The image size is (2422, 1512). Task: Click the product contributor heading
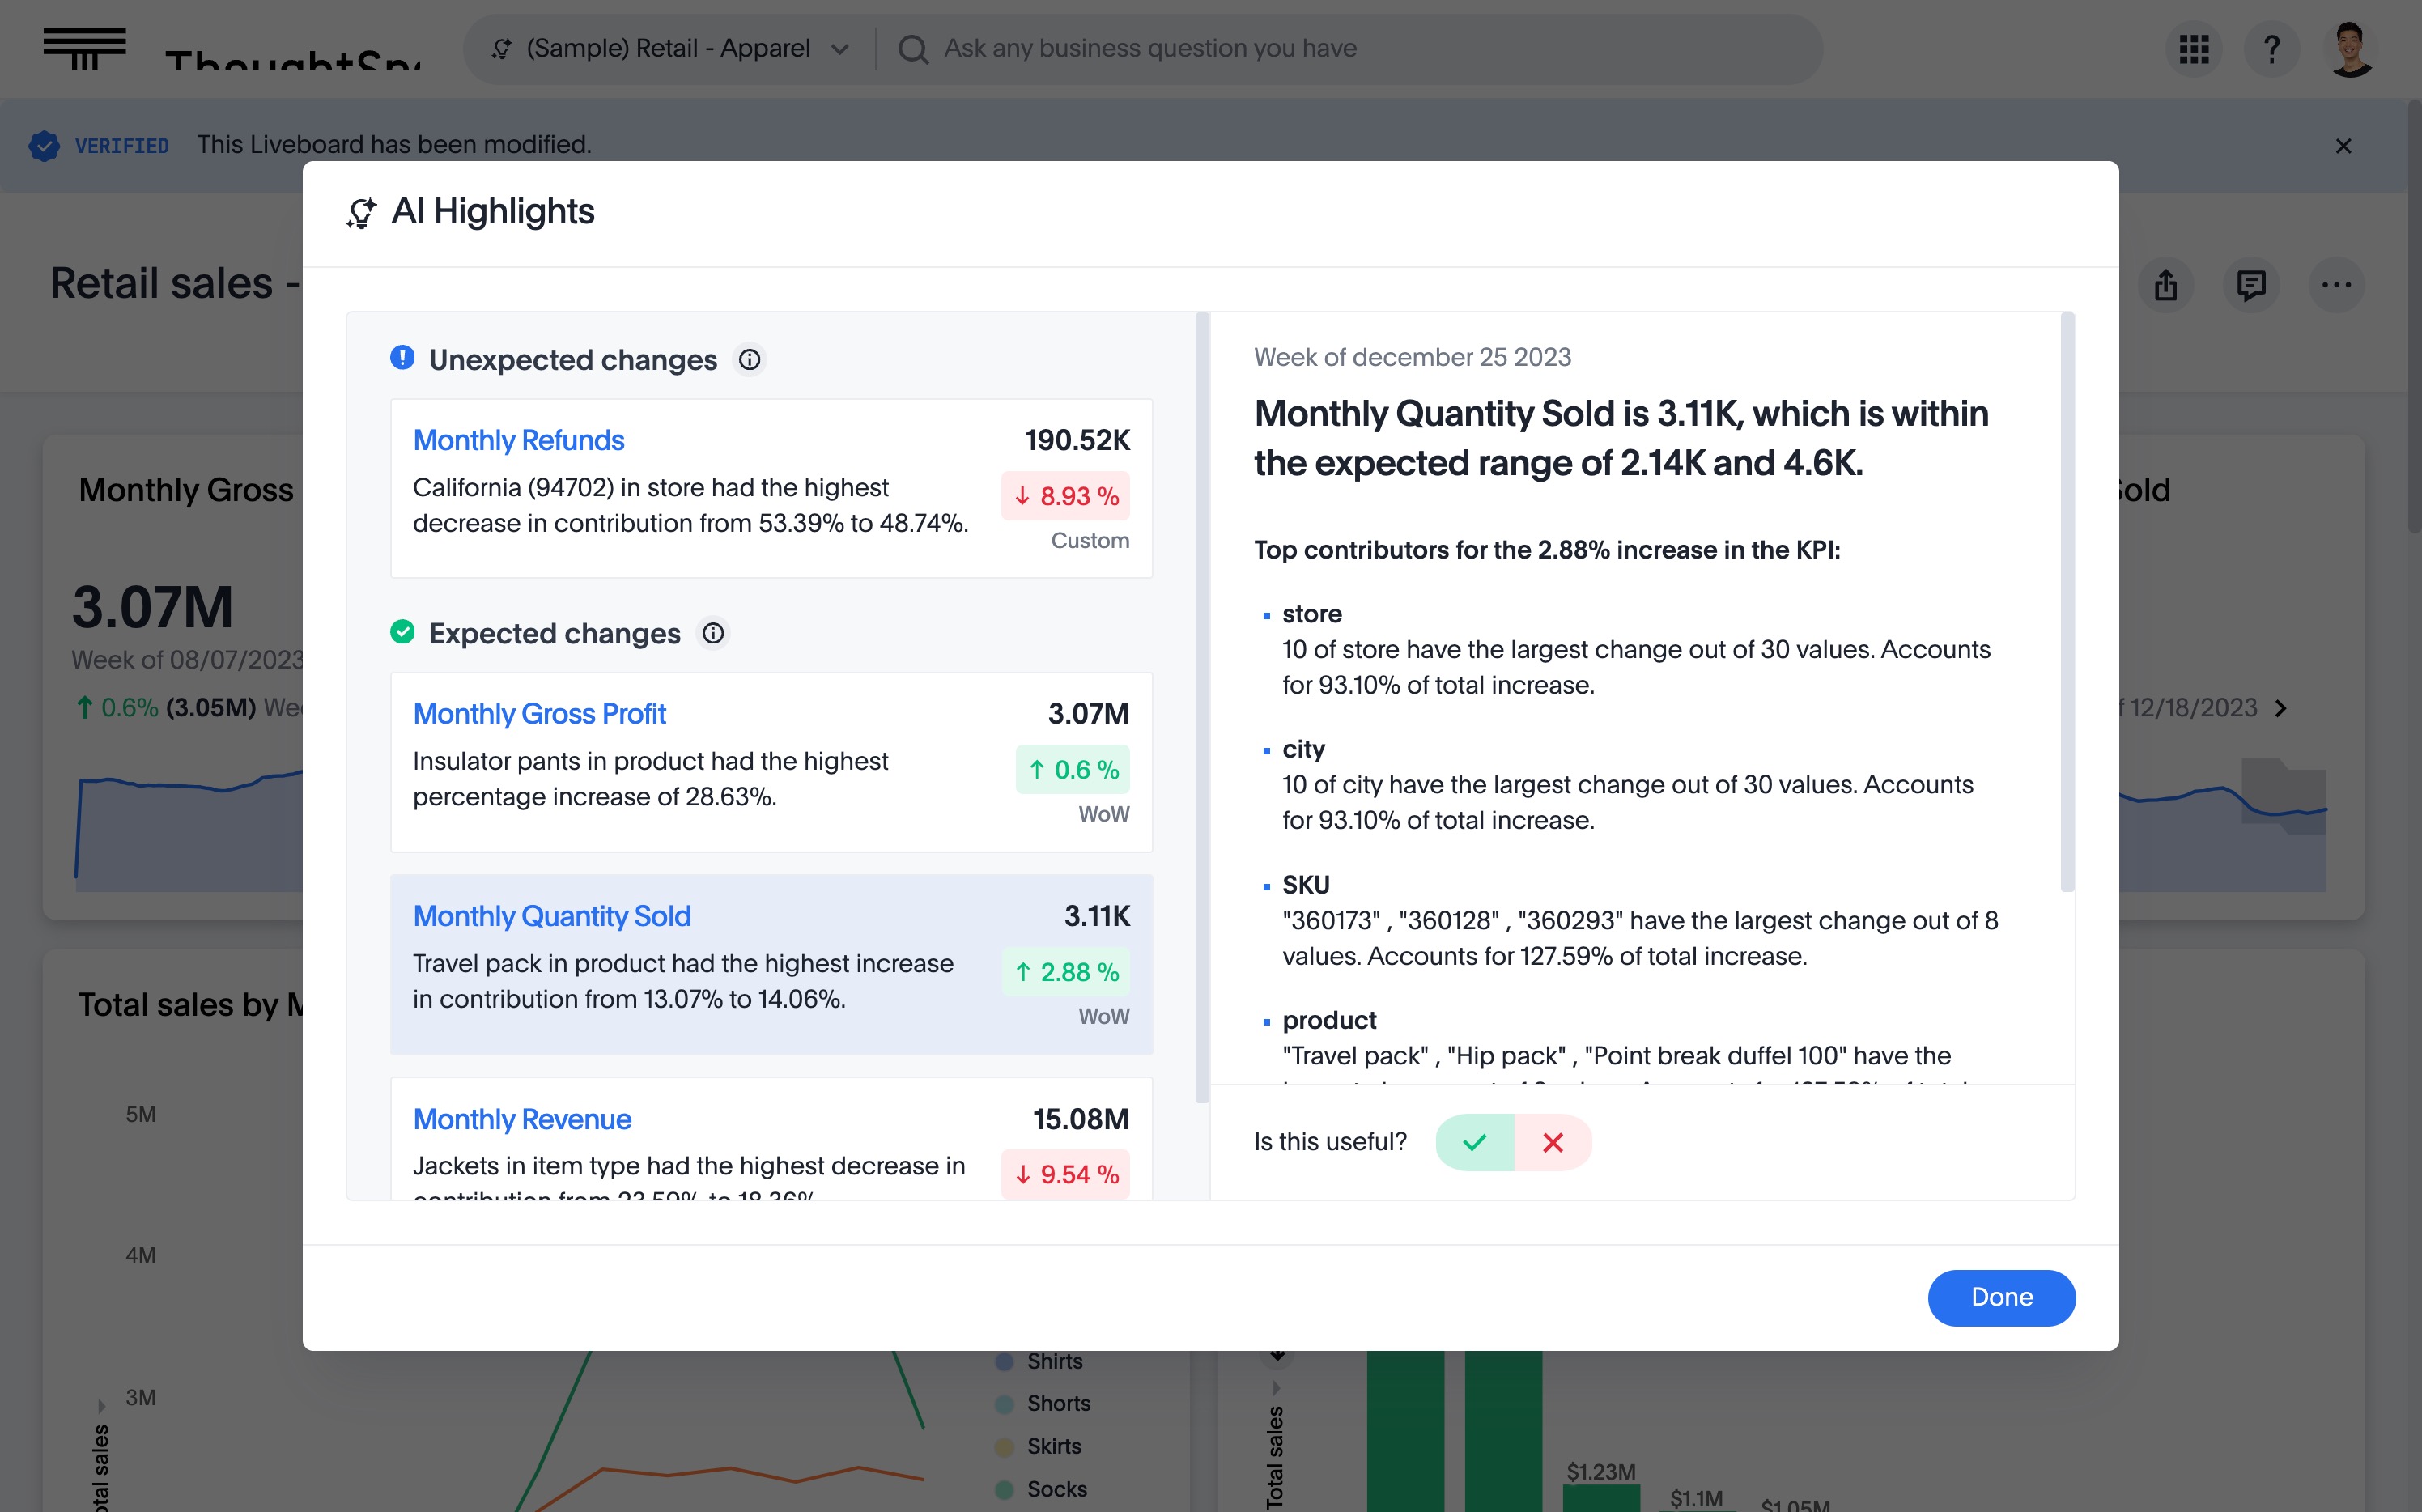click(x=1329, y=1020)
